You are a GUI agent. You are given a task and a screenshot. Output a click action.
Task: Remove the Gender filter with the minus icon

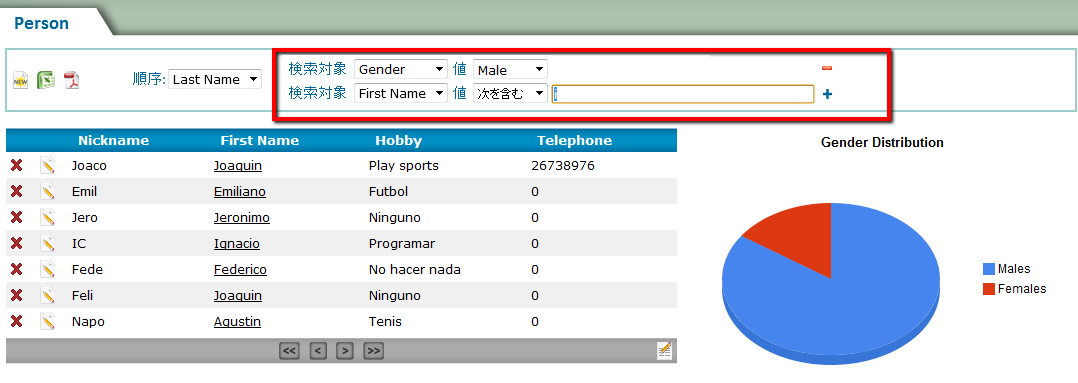coord(827,68)
